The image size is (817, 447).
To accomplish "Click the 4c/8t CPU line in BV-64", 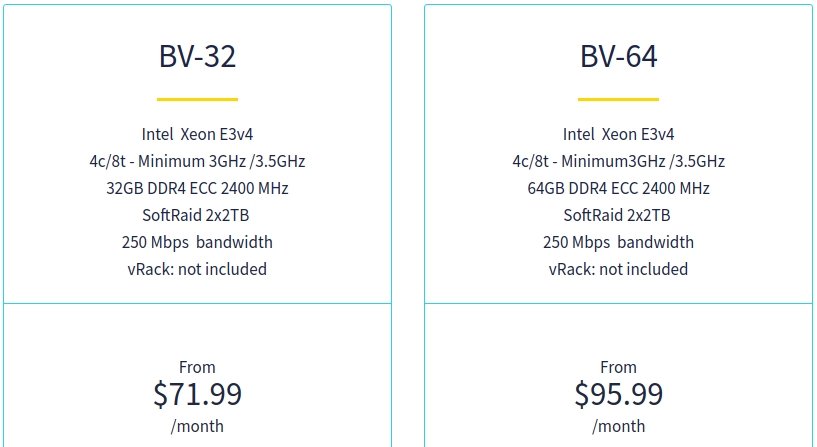I will click(618, 162).
